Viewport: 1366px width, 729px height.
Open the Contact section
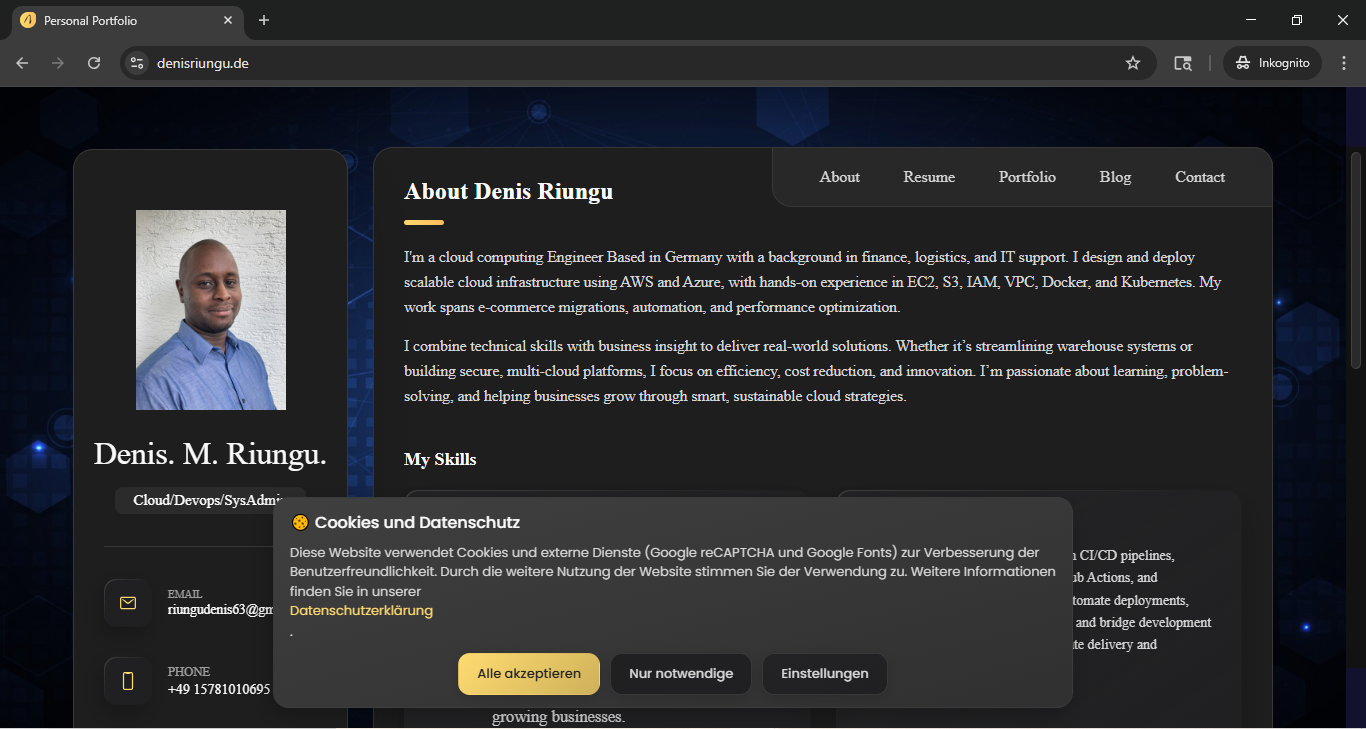click(x=1199, y=177)
